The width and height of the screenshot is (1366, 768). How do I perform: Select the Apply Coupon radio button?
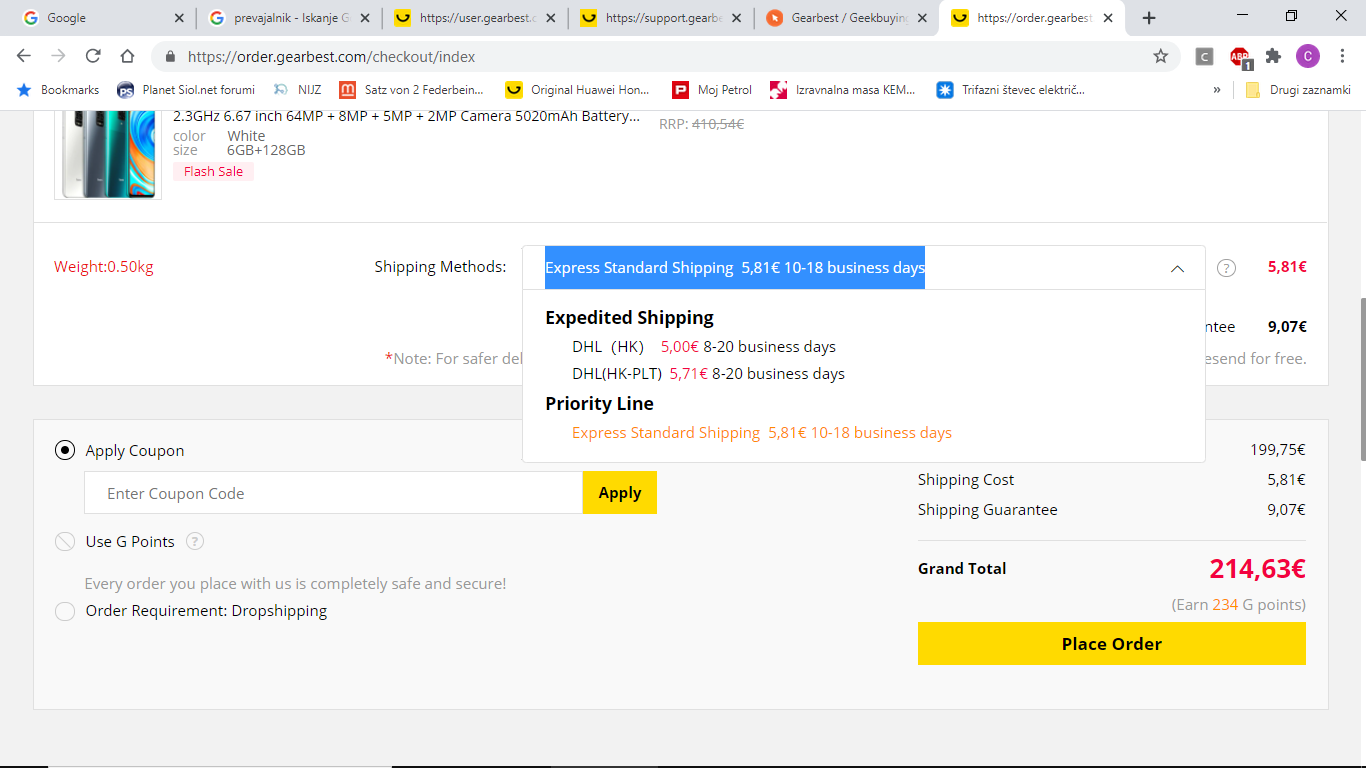65,450
